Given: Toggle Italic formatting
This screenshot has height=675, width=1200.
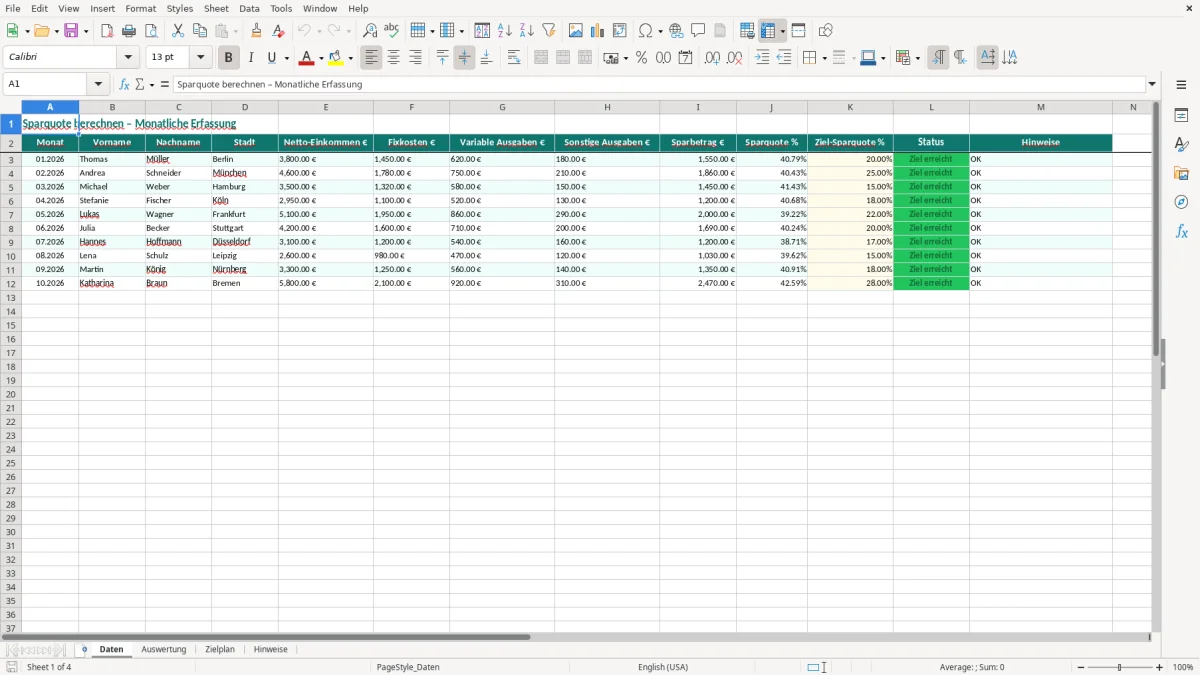Looking at the screenshot, I should 251,58.
